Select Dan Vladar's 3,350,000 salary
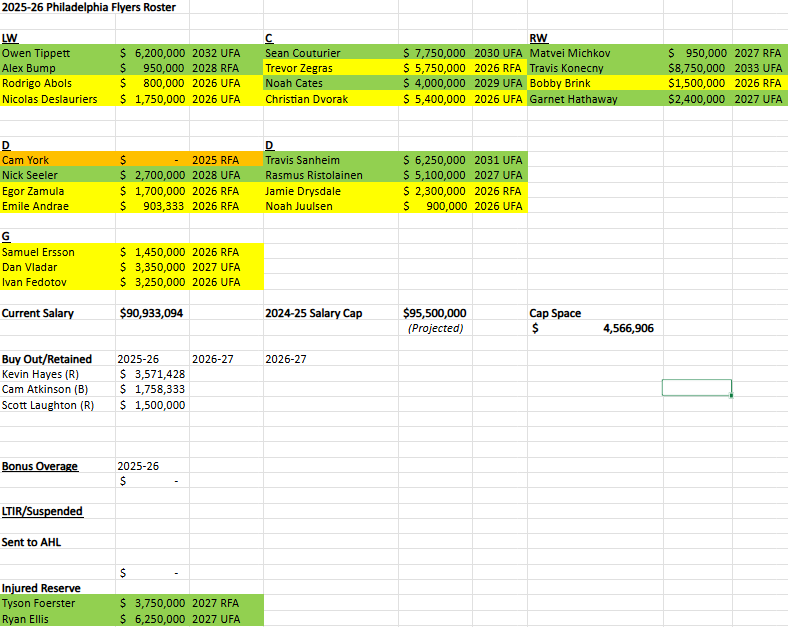The width and height of the screenshot is (788, 627). 152,267
